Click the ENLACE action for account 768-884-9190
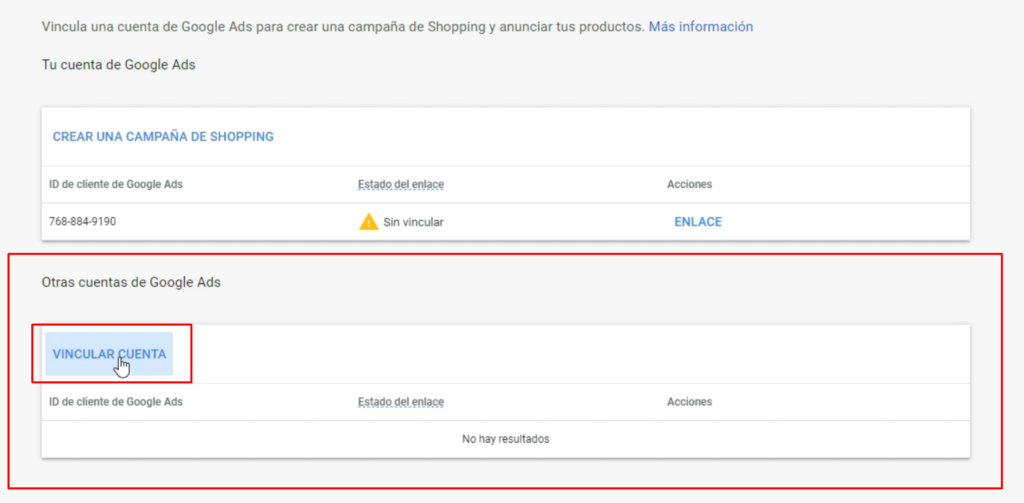 [698, 221]
